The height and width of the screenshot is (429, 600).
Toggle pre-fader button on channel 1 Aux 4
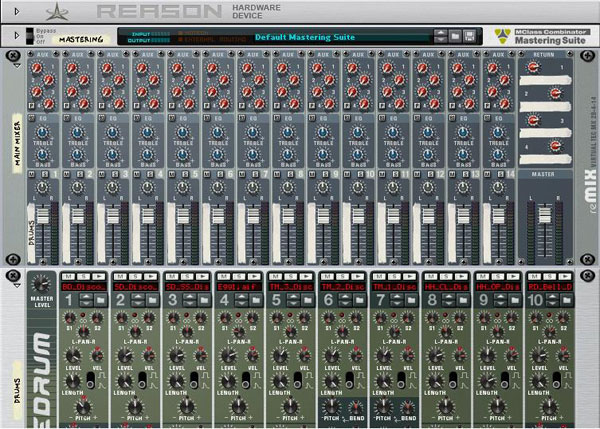31,106
